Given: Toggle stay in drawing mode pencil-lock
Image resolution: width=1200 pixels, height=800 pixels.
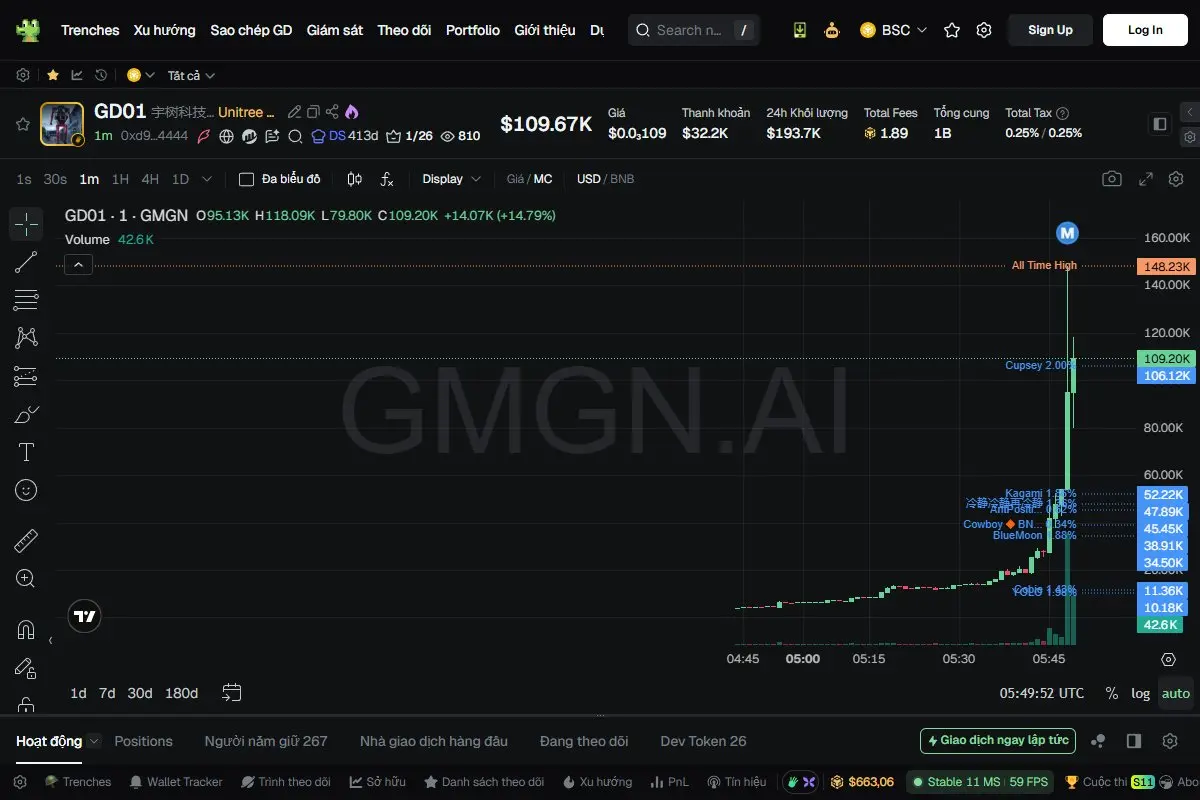Looking at the screenshot, I should 26,668.
